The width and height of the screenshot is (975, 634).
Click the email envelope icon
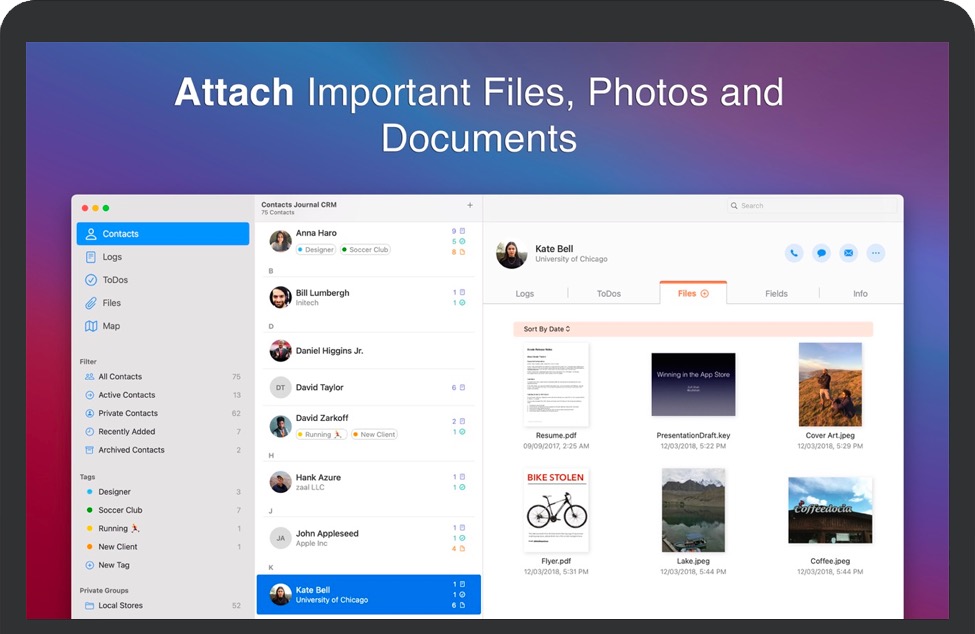point(848,253)
